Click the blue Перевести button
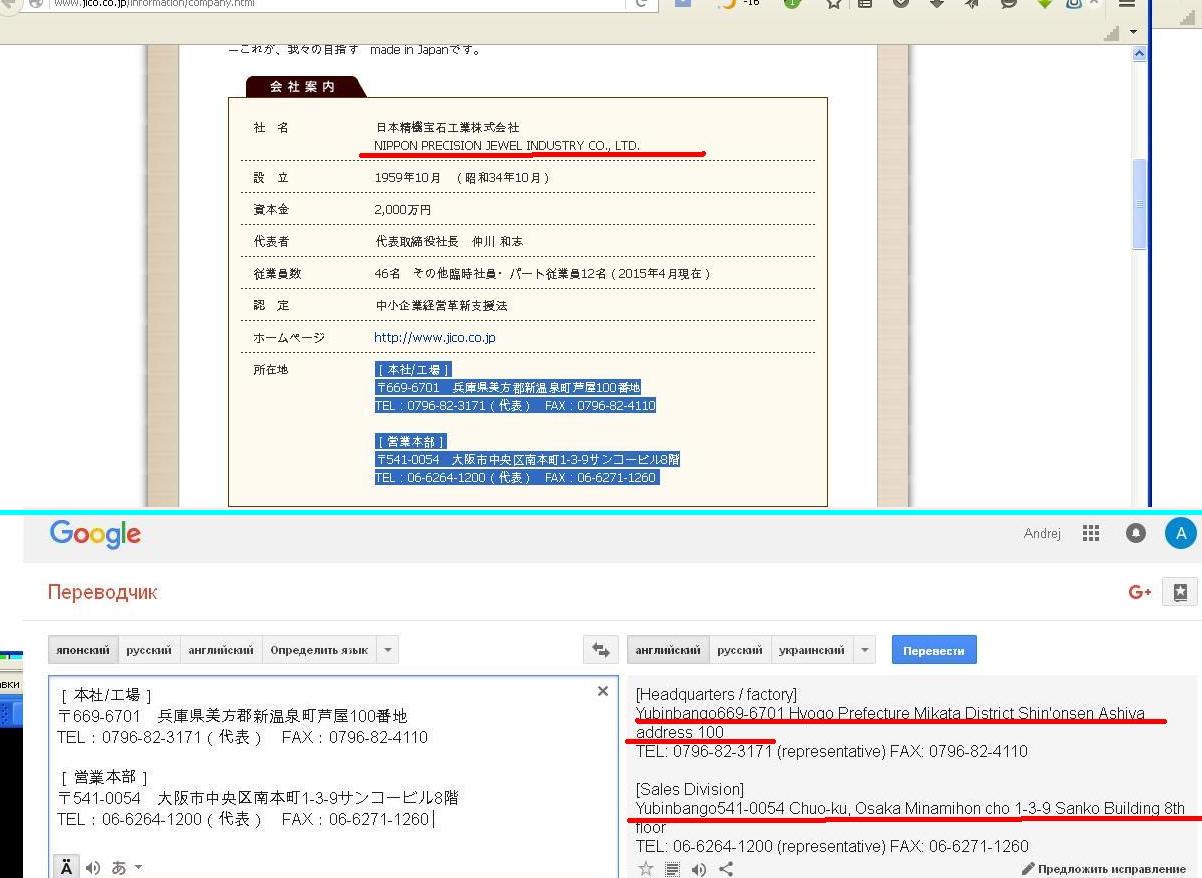Viewport: 1202px width, 878px height. tap(934, 650)
